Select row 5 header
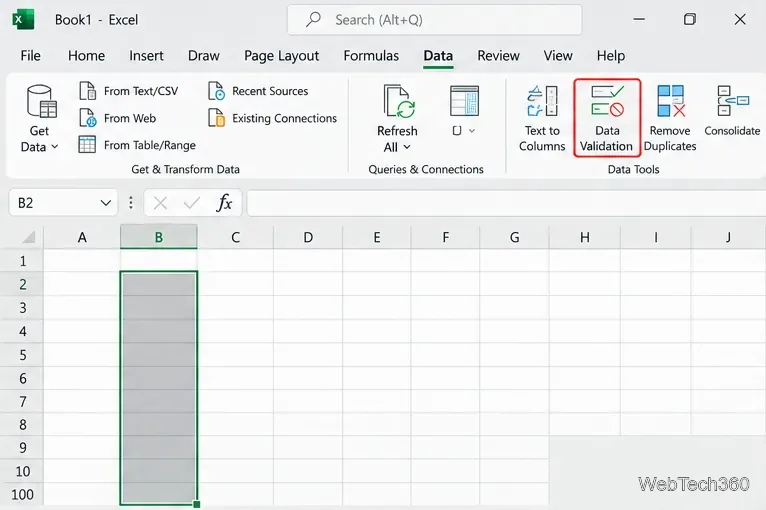 22,355
